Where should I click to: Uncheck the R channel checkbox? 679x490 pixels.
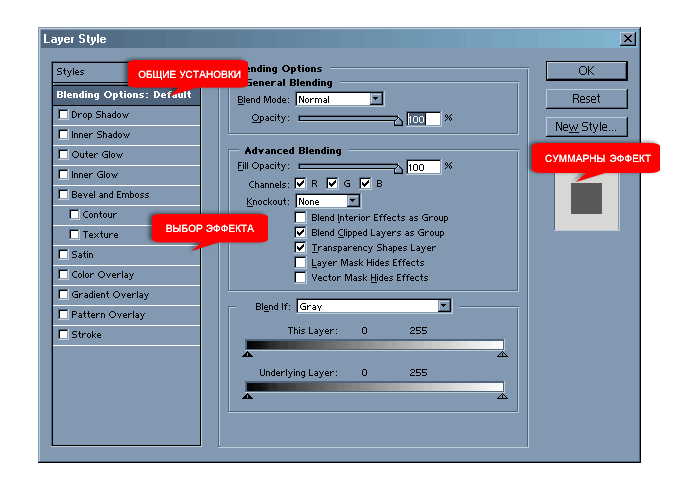tap(300, 184)
